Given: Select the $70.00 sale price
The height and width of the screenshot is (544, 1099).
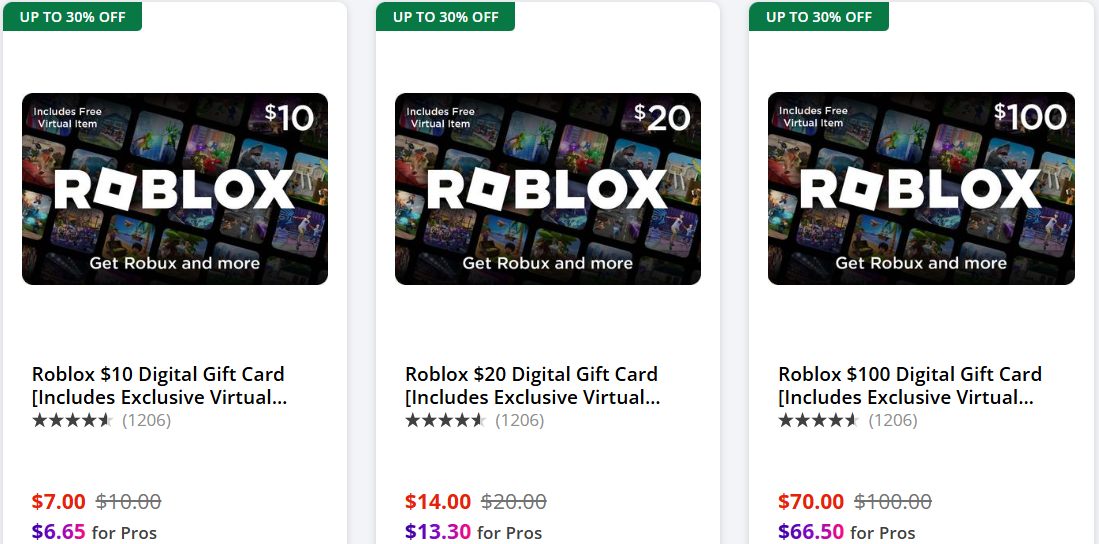Looking at the screenshot, I should (x=811, y=502).
